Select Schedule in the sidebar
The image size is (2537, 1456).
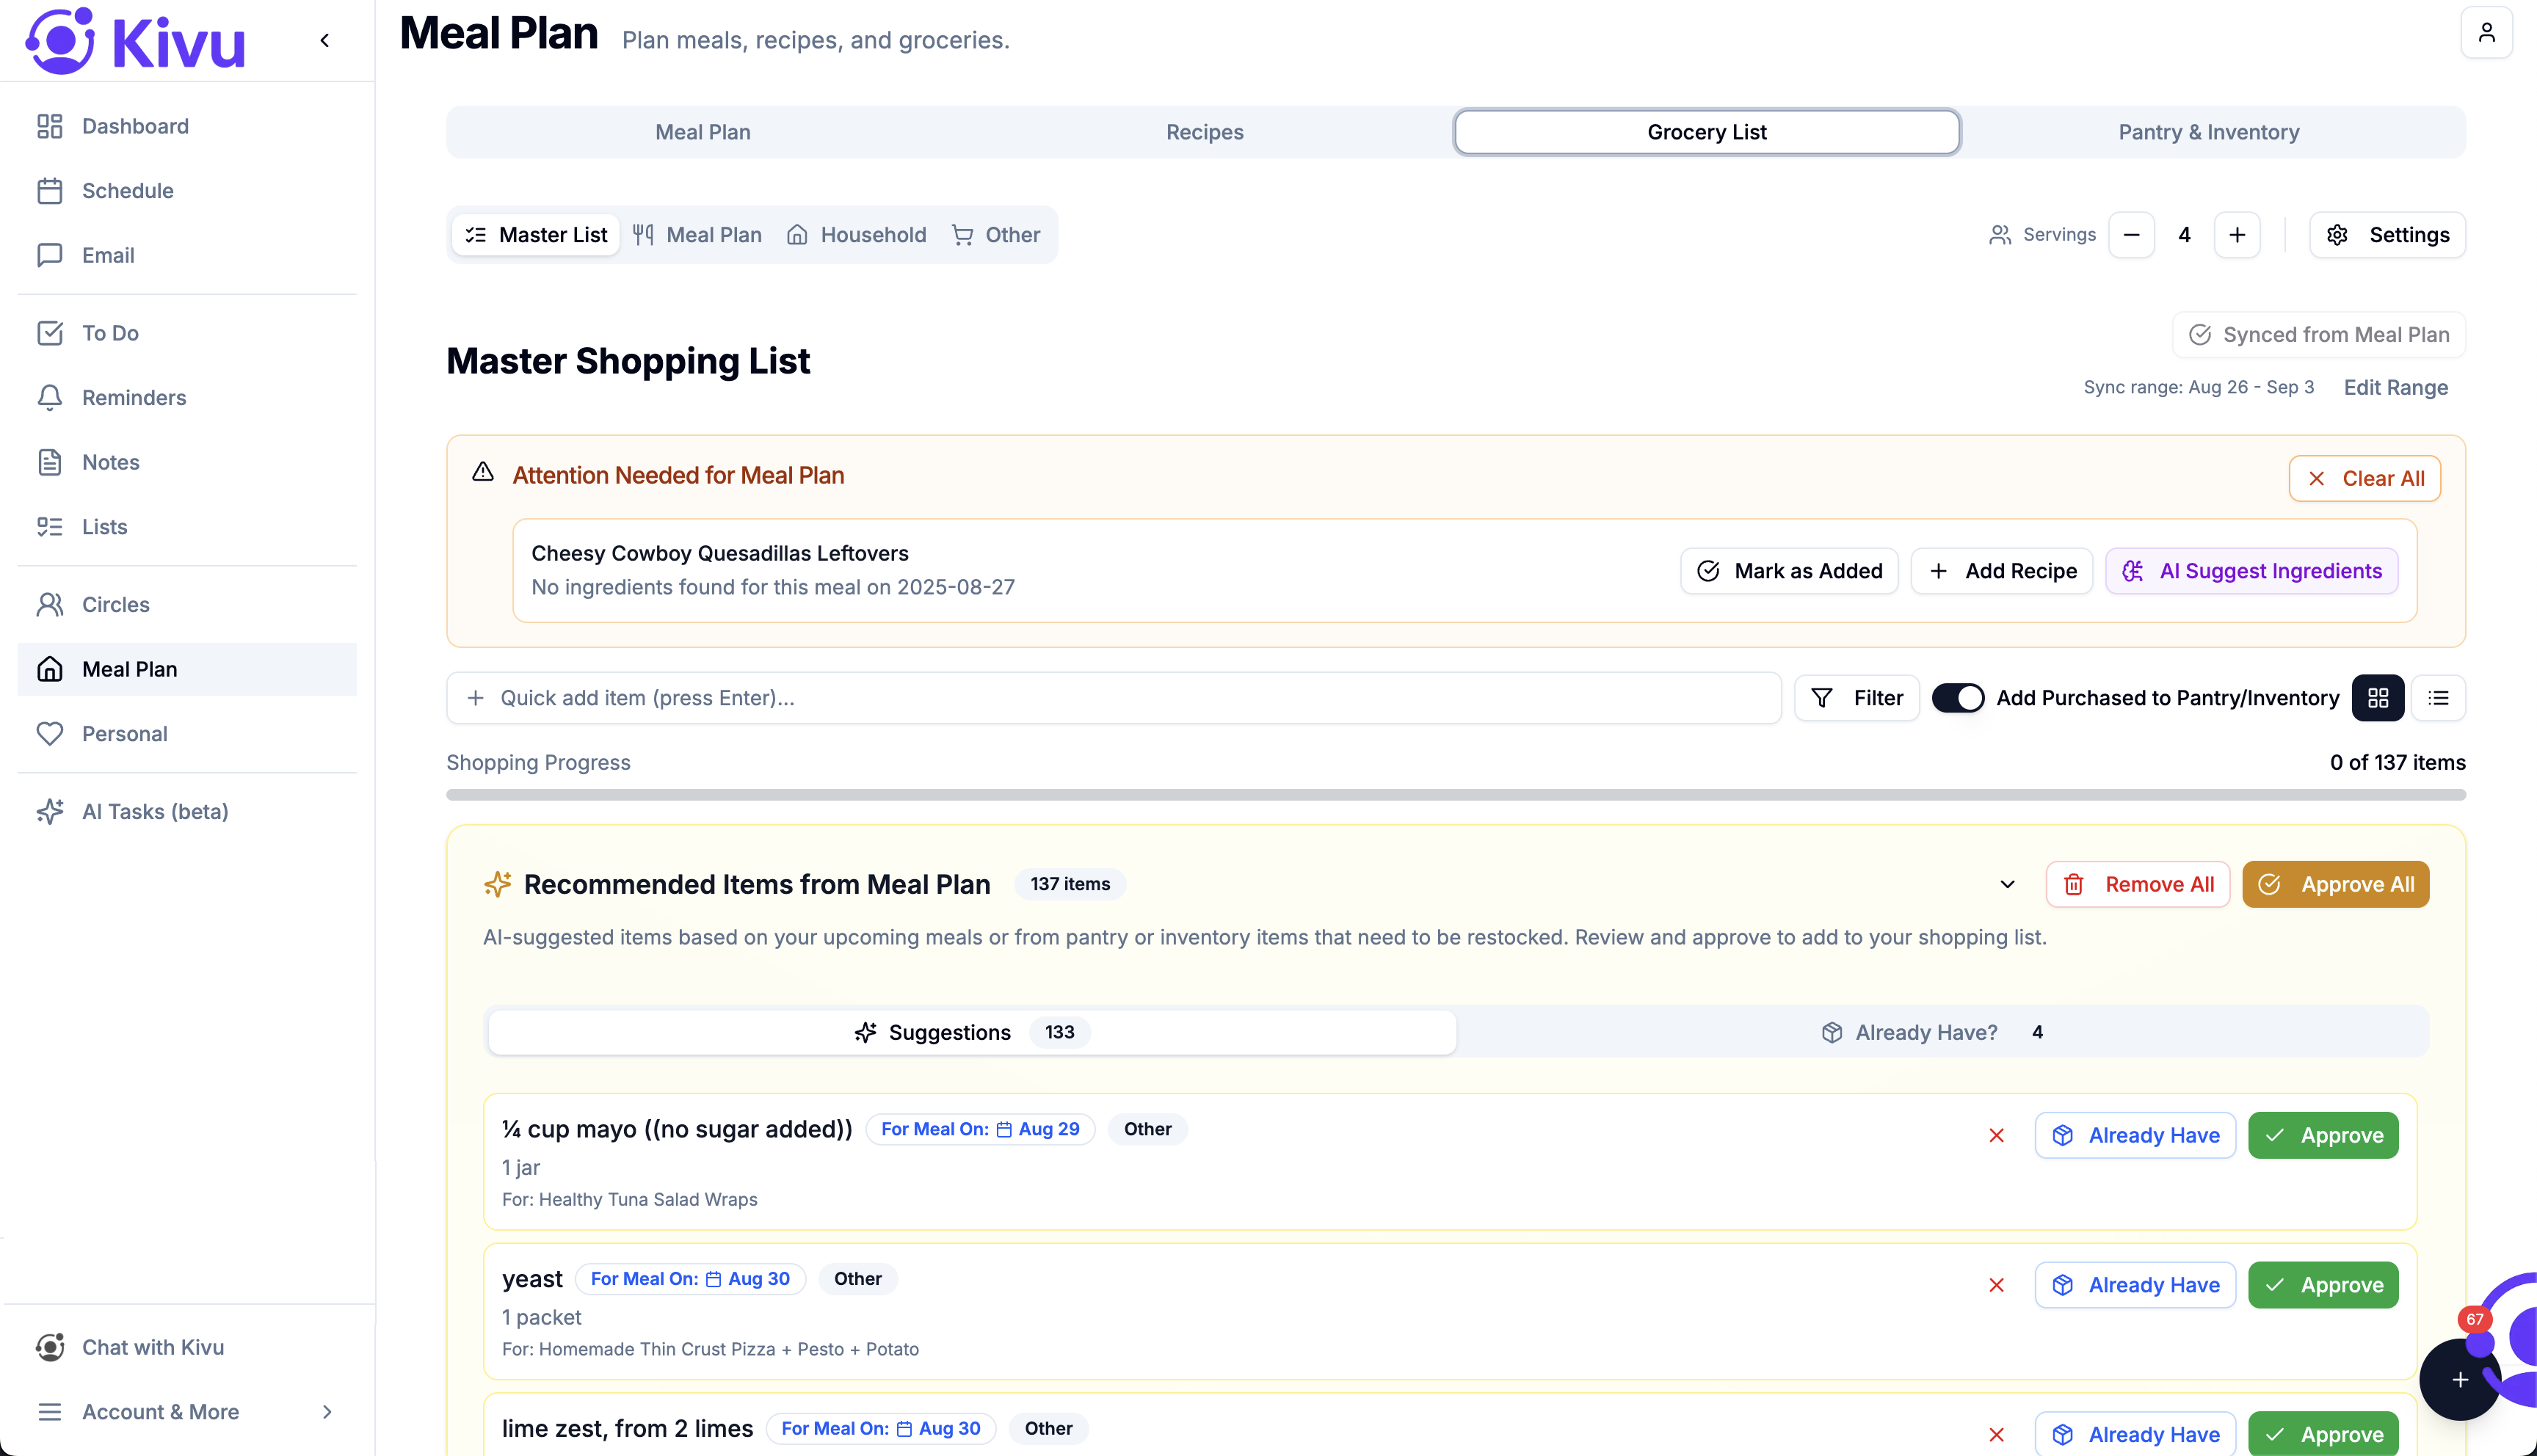coord(128,191)
